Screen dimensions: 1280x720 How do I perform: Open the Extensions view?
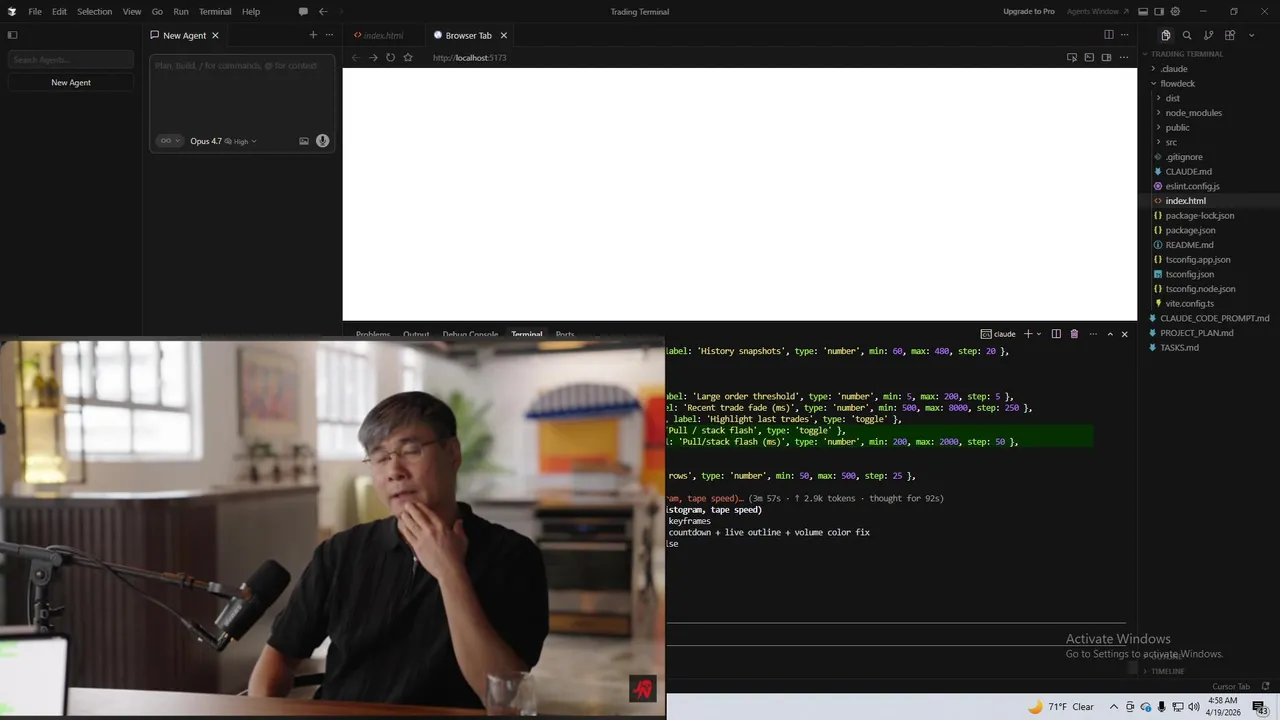pos(1230,35)
